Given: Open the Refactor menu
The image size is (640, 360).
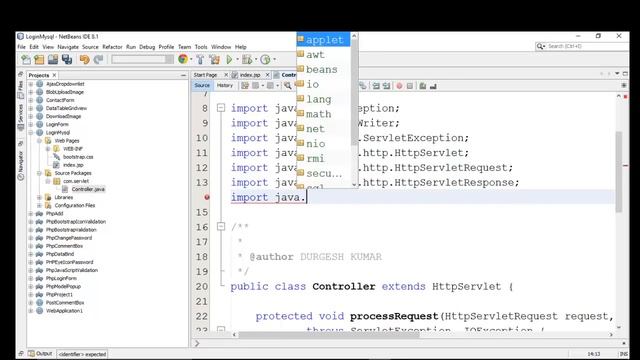Looking at the screenshot, I should tap(112, 47).
